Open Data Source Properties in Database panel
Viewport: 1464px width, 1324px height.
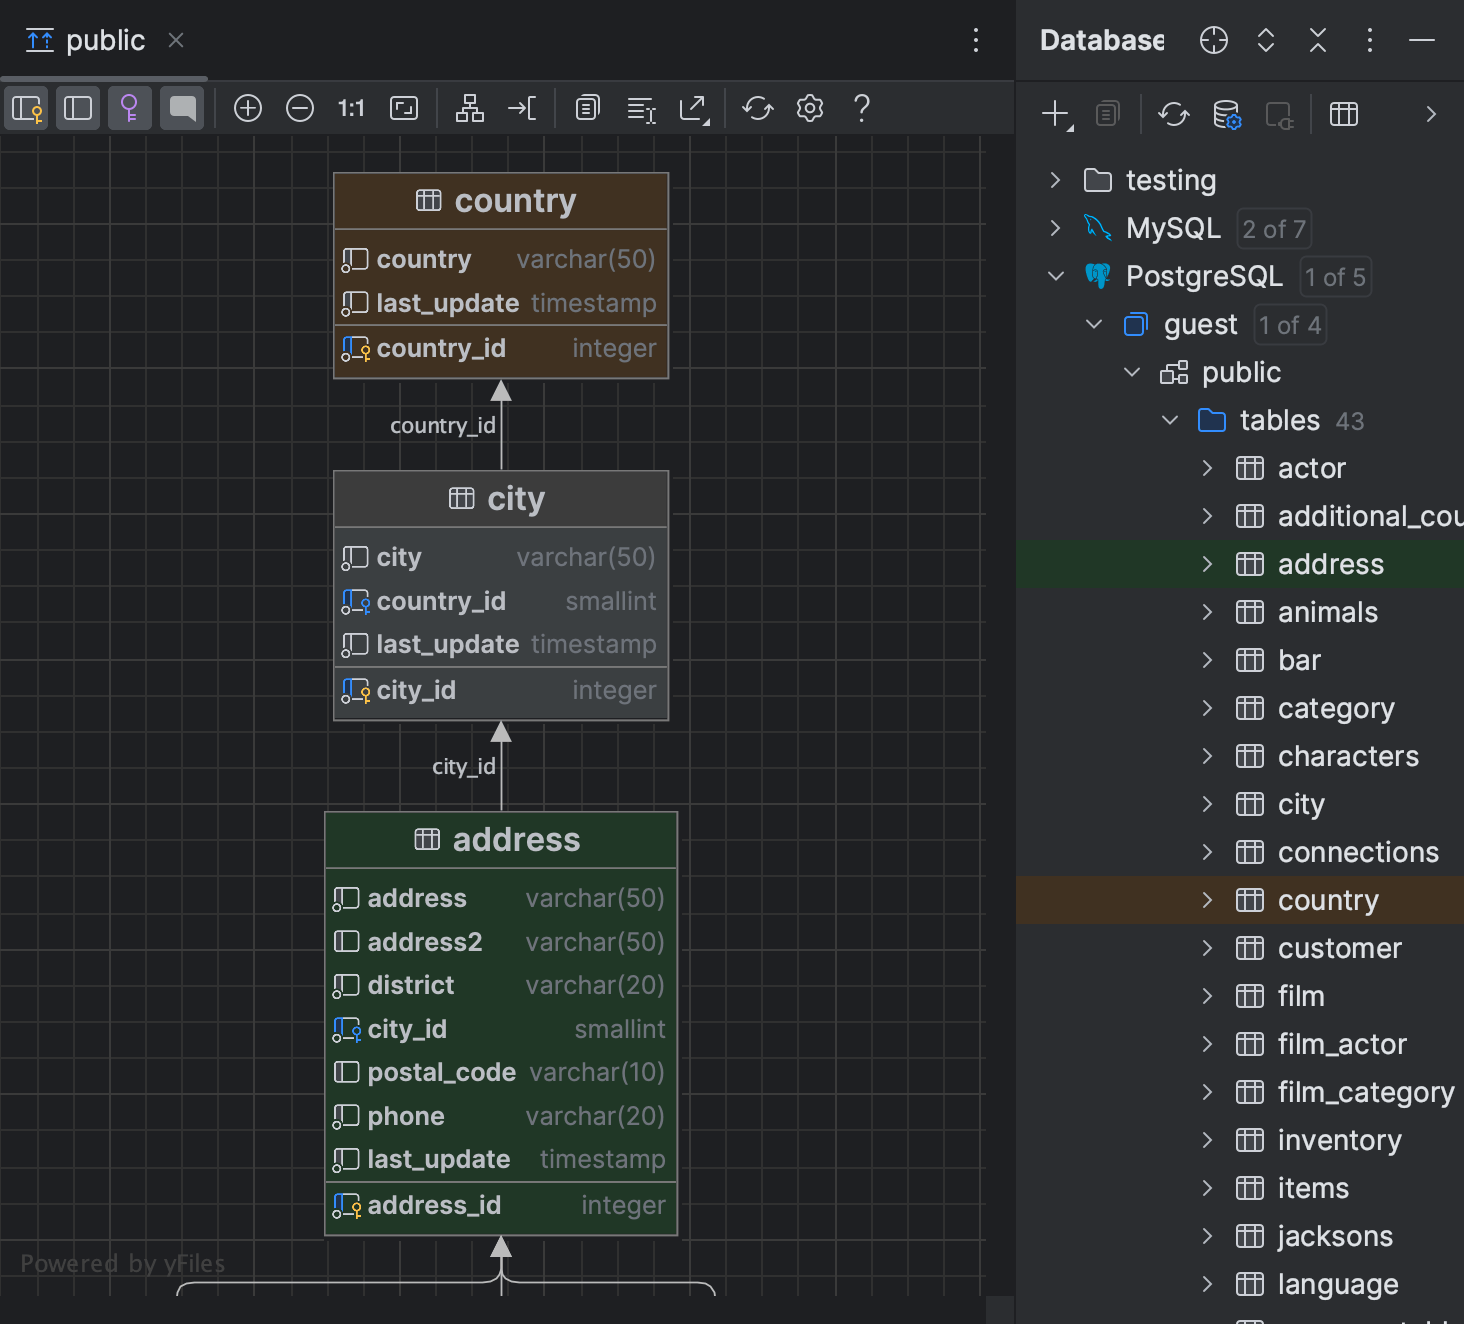point(1227,115)
